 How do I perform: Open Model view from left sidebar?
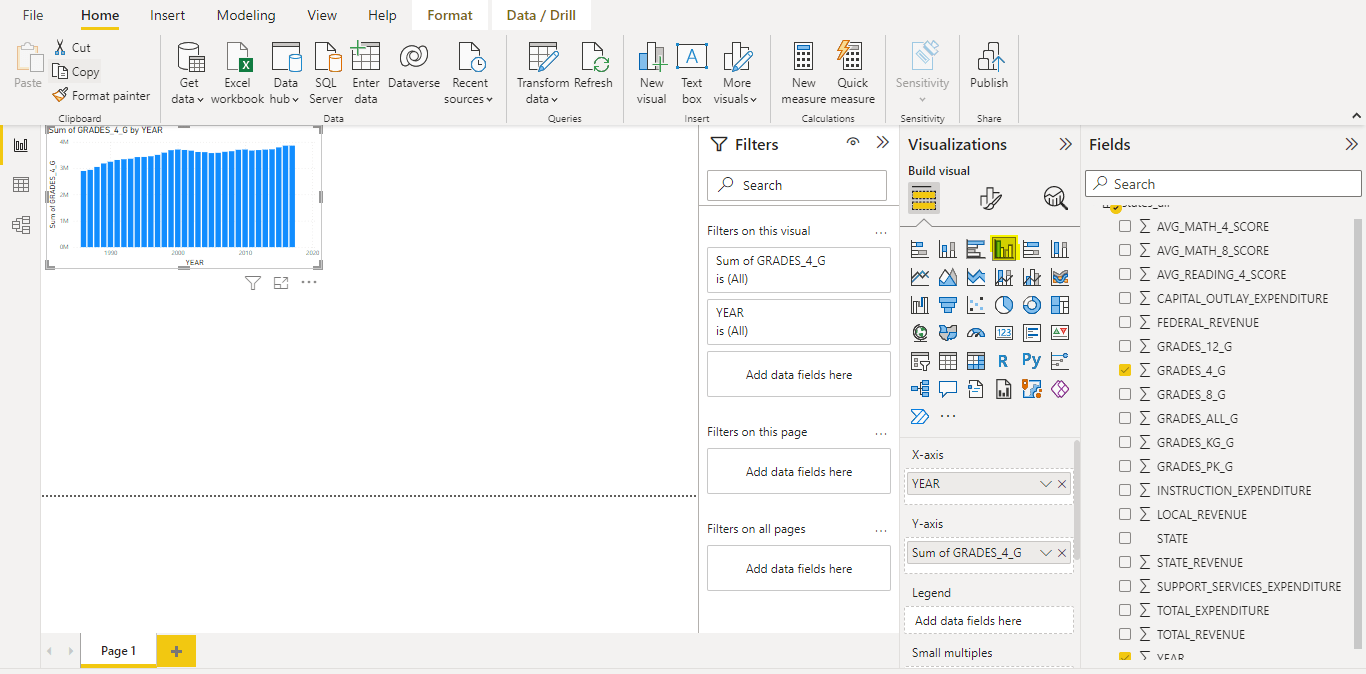pos(21,224)
